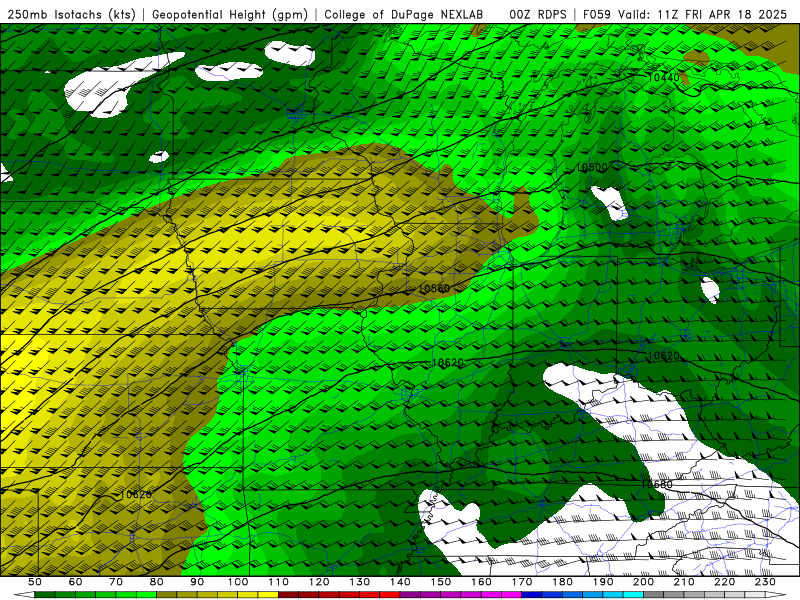Click legend value 110
800x600 pixels.
(x=279, y=582)
